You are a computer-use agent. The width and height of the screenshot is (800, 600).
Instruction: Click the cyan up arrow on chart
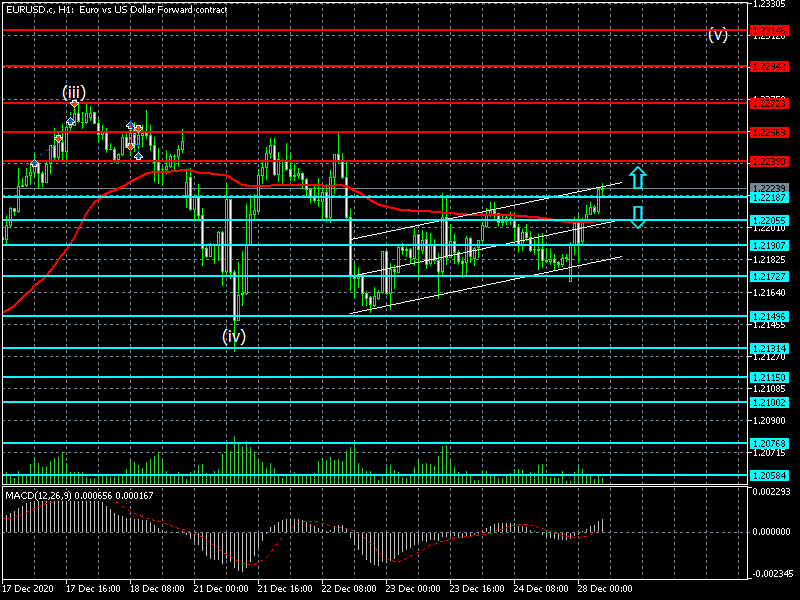pos(638,177)
